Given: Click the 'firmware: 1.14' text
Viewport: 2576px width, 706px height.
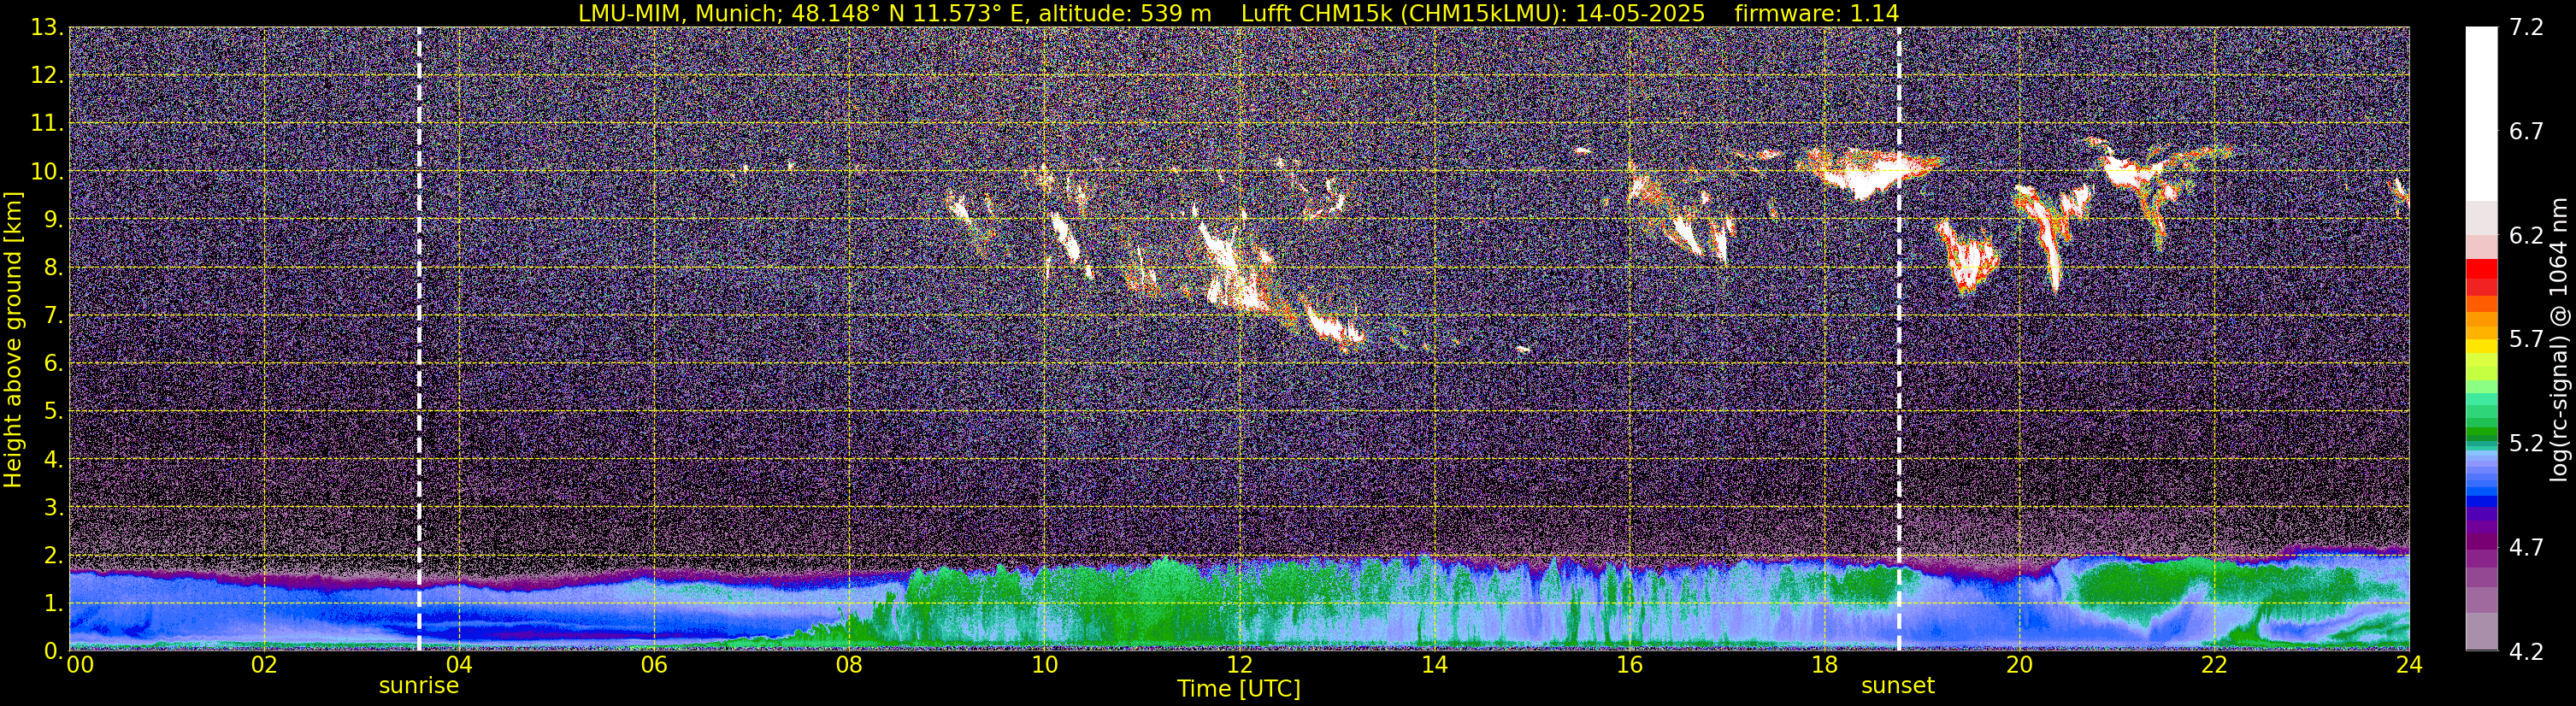Looking at the screenshot, I should coord(1816,13).
